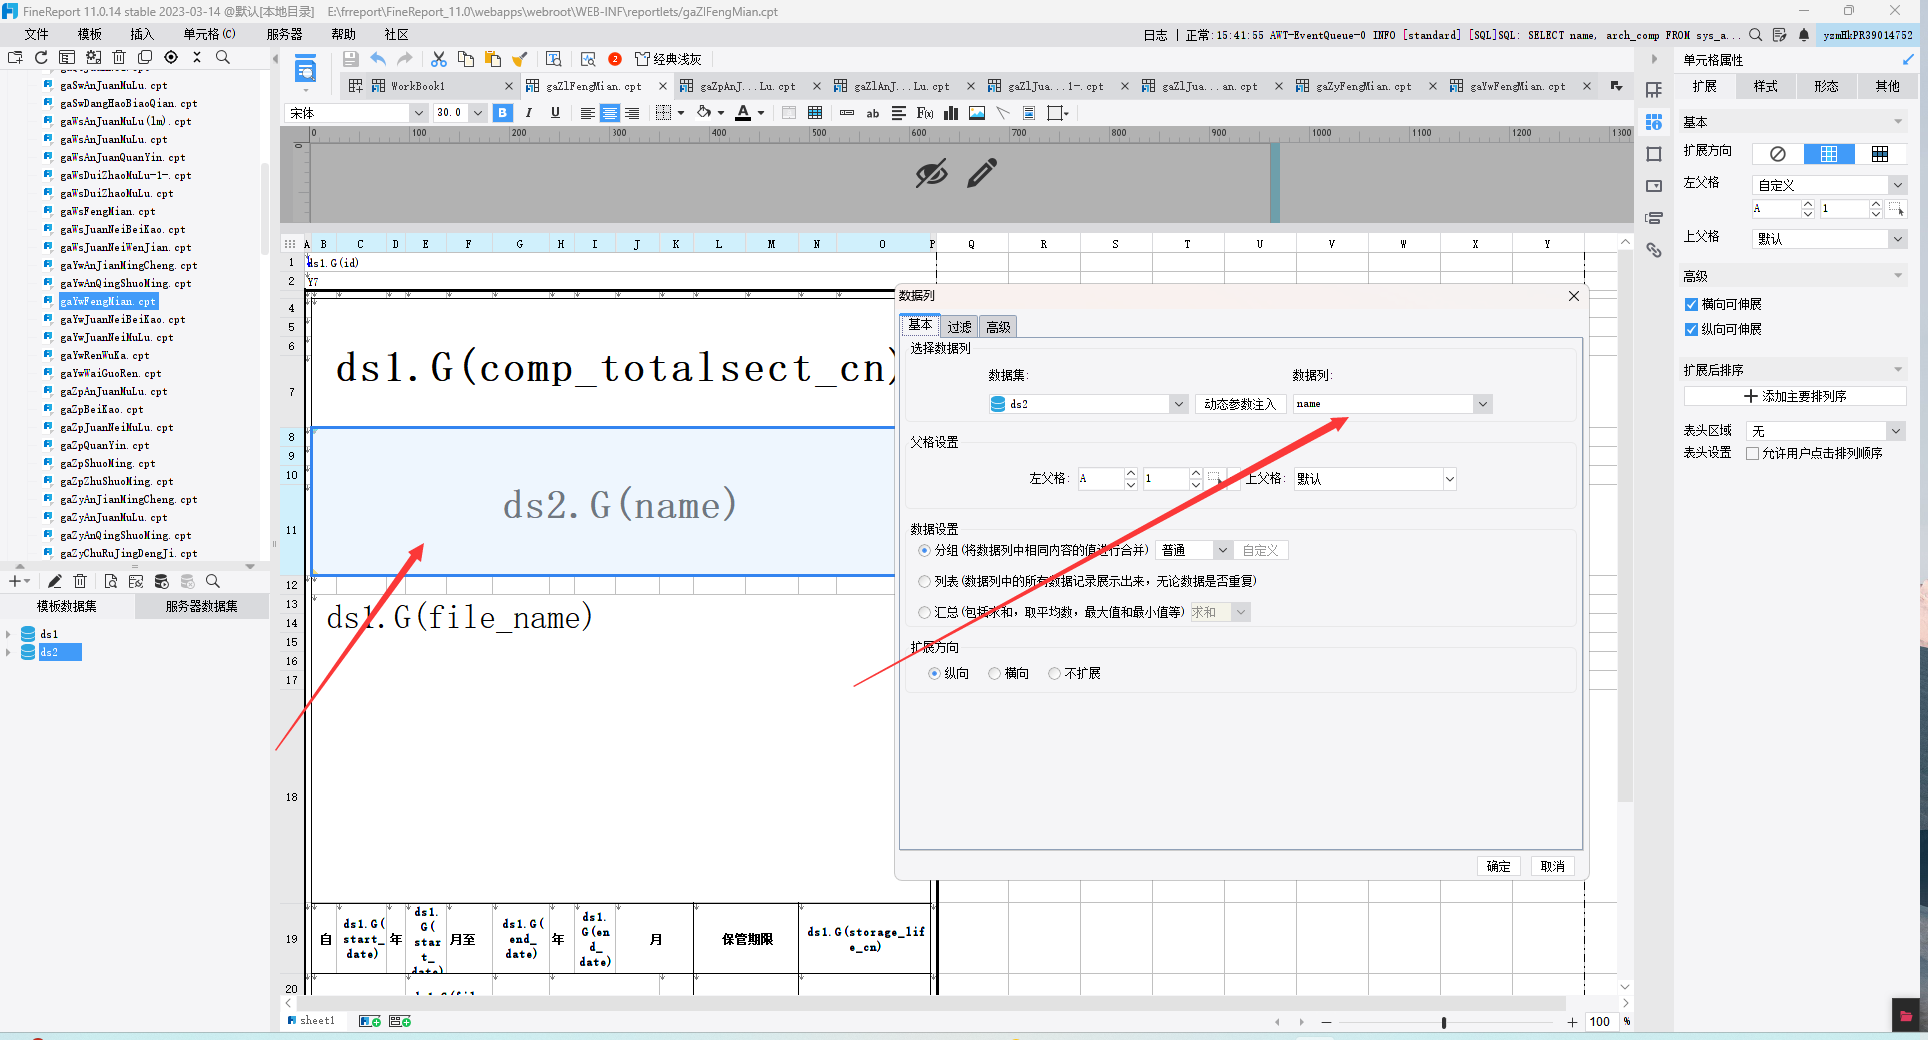Click 添加主要排列序 button
Viewport: 1928px width, 1040px height.
1795,396
